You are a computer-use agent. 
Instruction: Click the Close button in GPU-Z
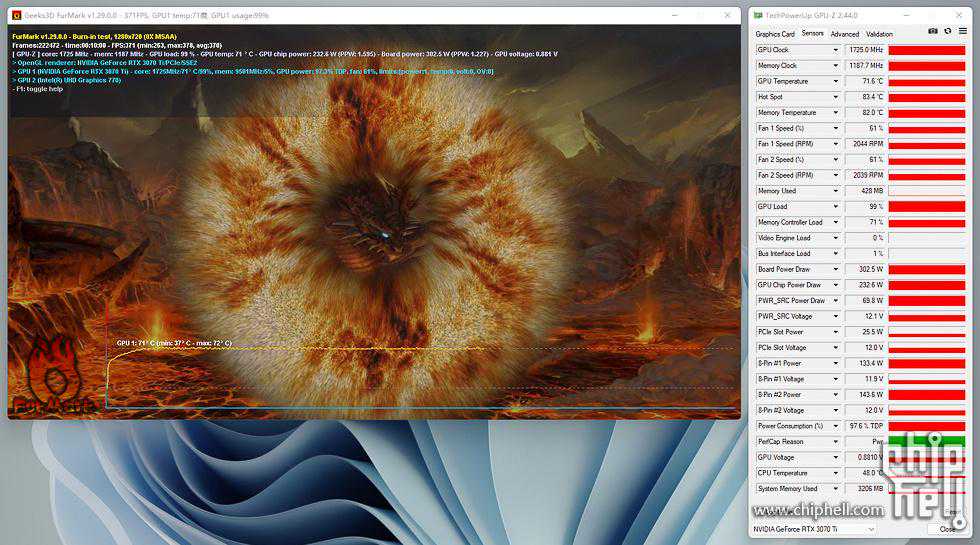tap(947, 528)
